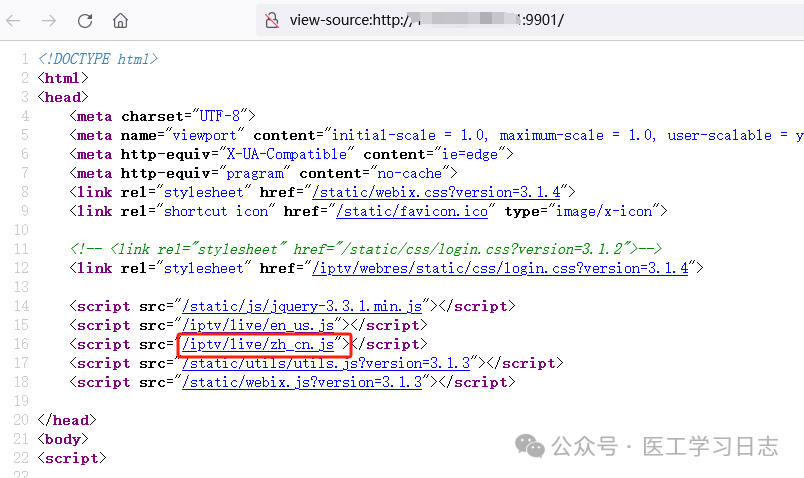Viewport: 804px width, 478px height.
Task: Open the /iptv/live/zh_cn.js link
Action: coord(258,344)
